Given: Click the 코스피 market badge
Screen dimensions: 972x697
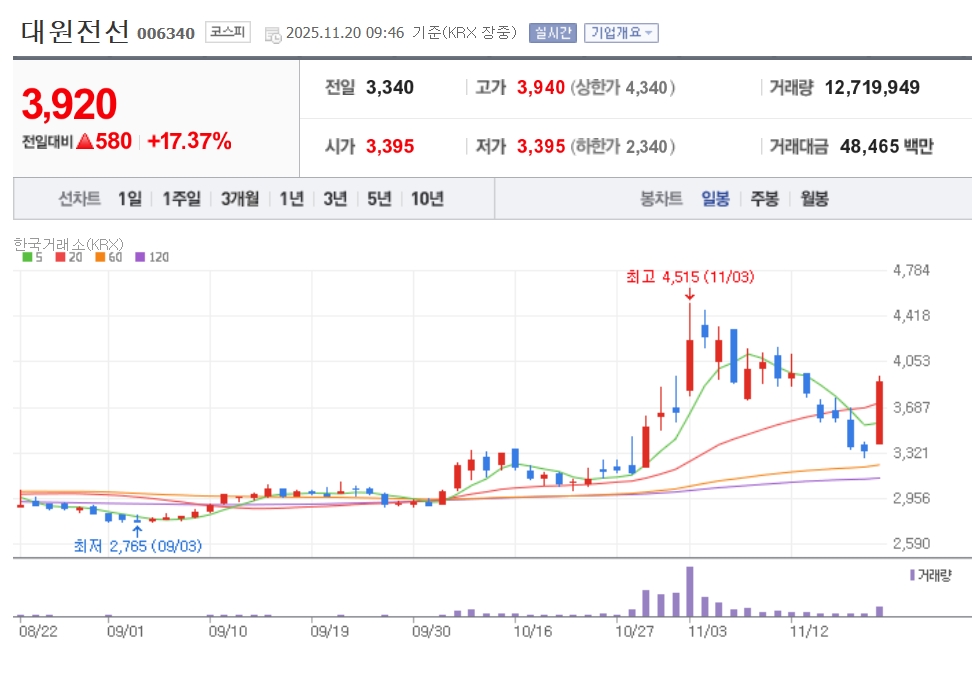Looking at the screenshot, I should point(229,32).
